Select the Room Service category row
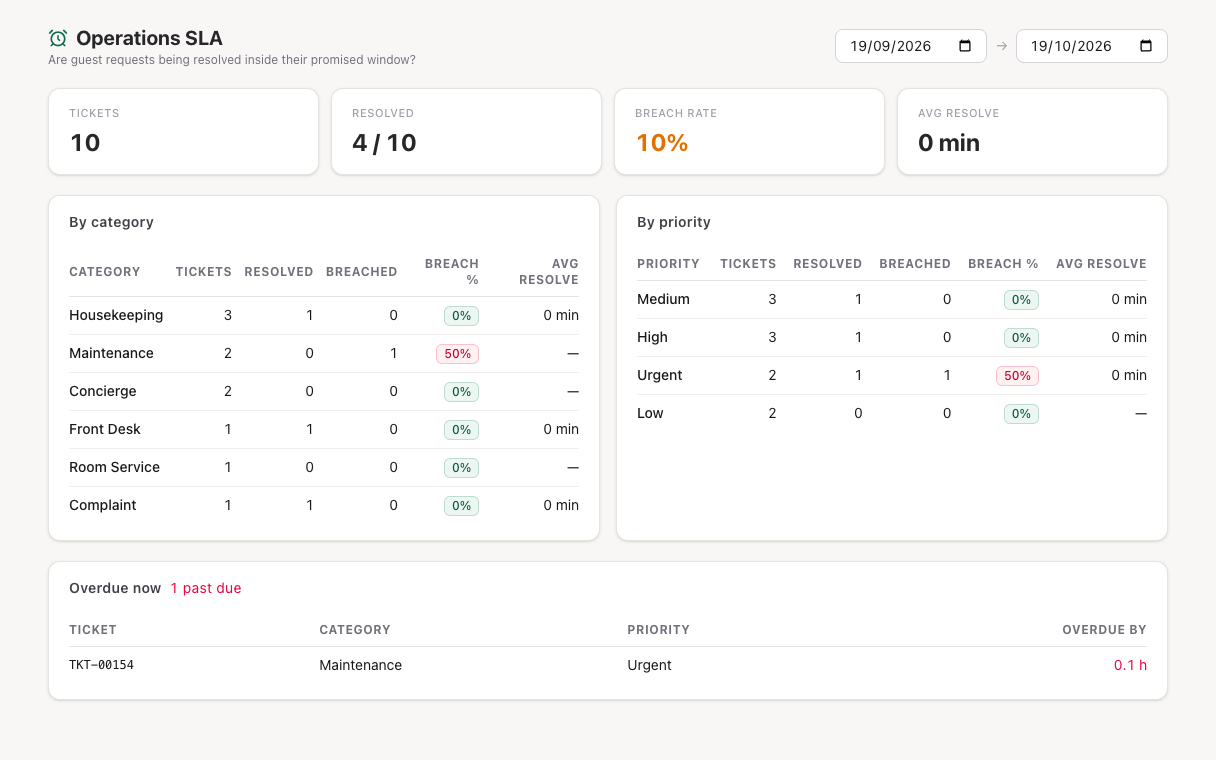Screen dimensions: 1216x760 (x=324, y=467)
